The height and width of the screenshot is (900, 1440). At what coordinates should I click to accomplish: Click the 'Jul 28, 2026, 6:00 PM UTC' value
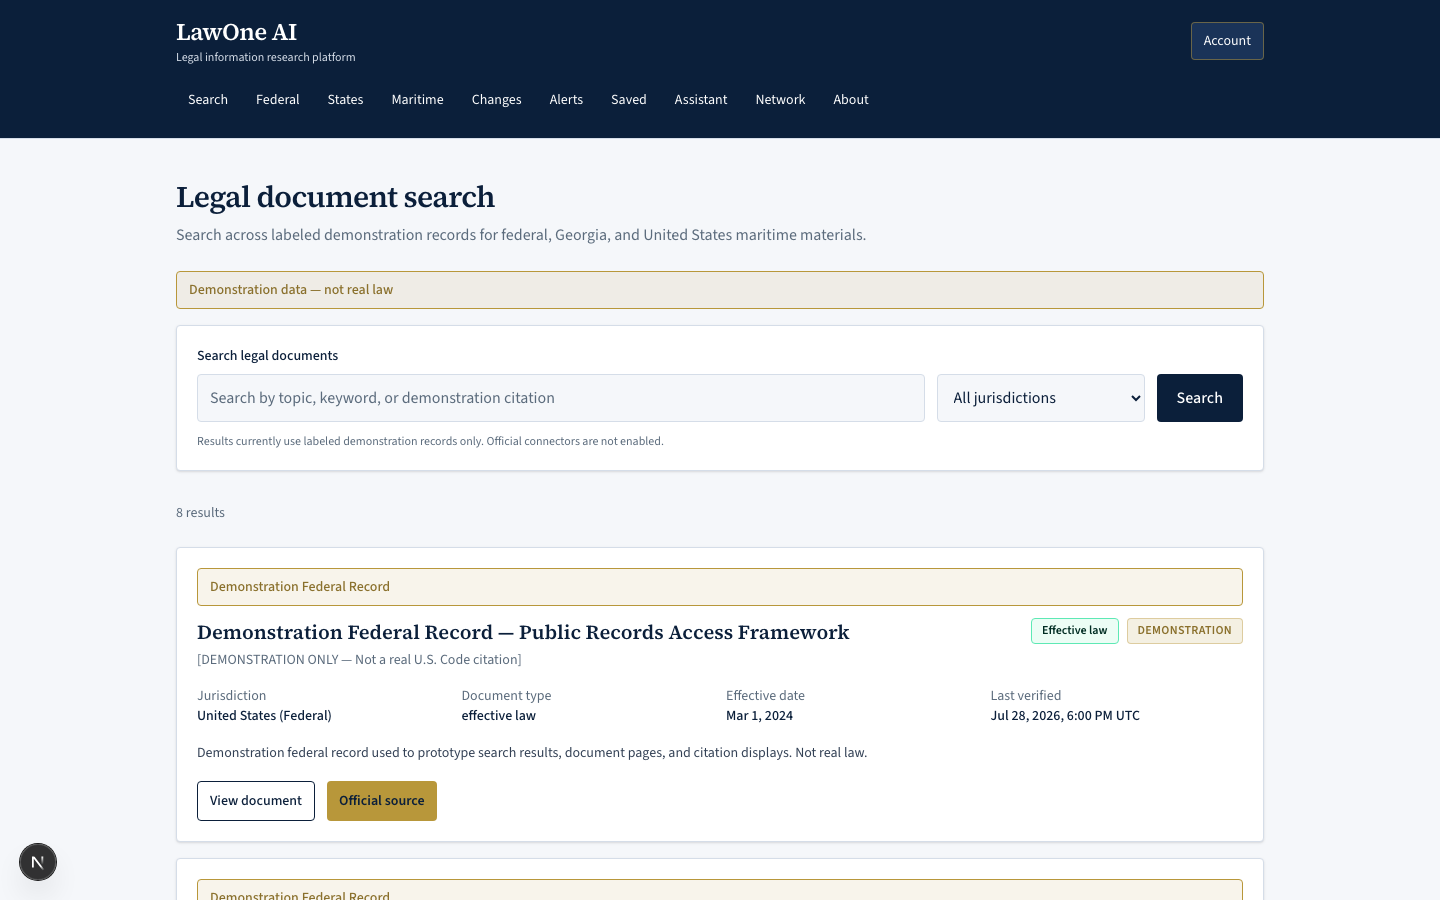[x=1065, y=716]
